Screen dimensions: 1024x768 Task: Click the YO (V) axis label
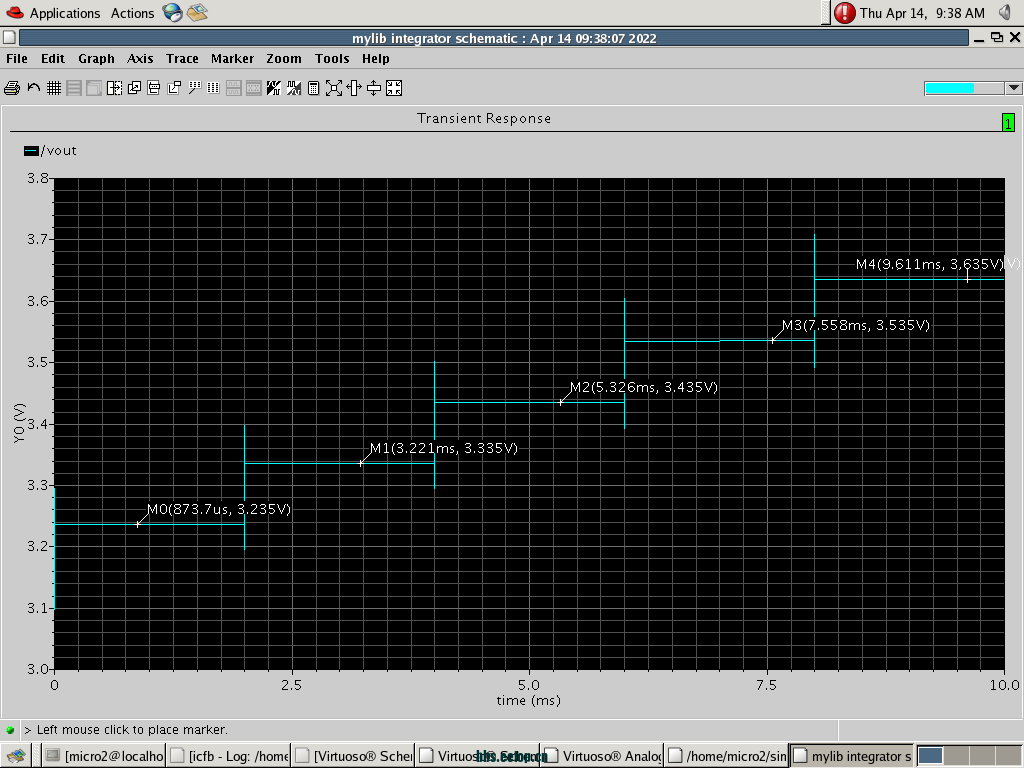[19, 423]
